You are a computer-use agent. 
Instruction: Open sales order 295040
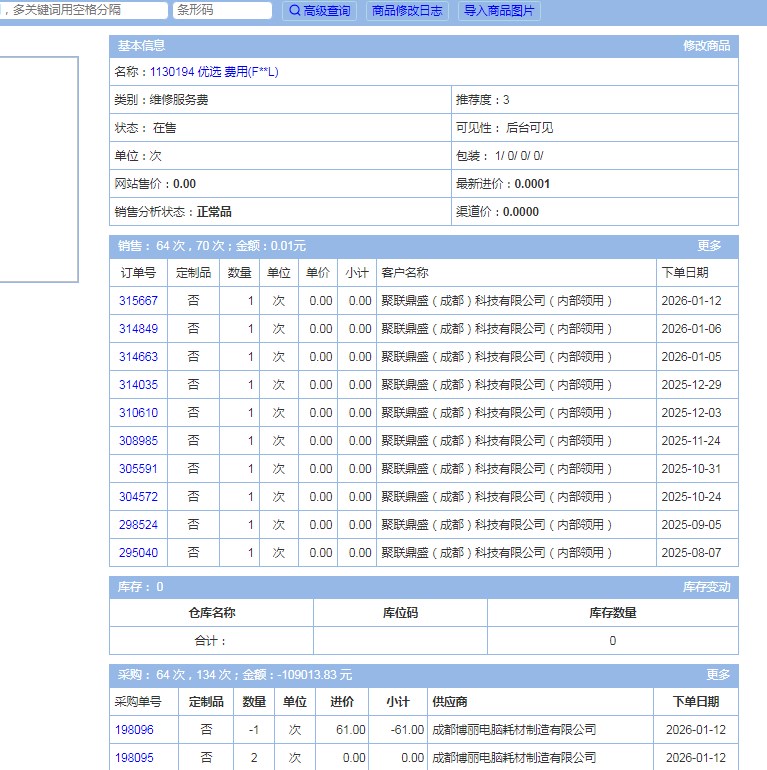coord(138,553)
